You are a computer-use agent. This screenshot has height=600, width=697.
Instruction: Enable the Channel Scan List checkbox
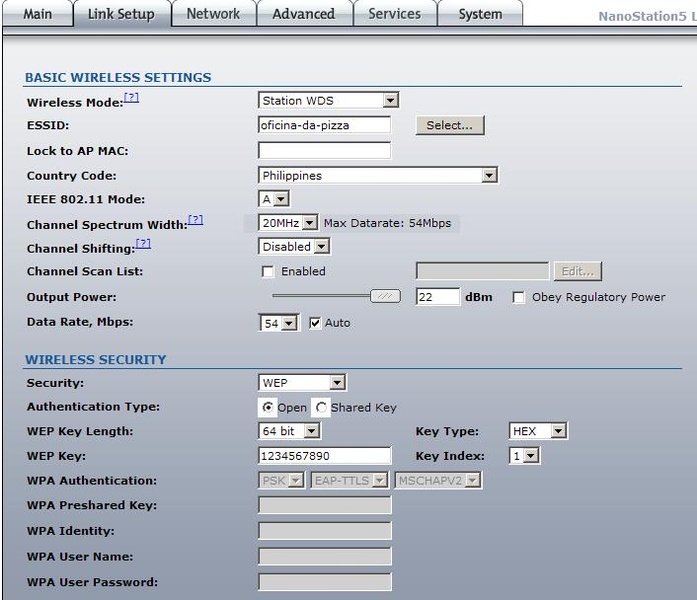[268, 272]
